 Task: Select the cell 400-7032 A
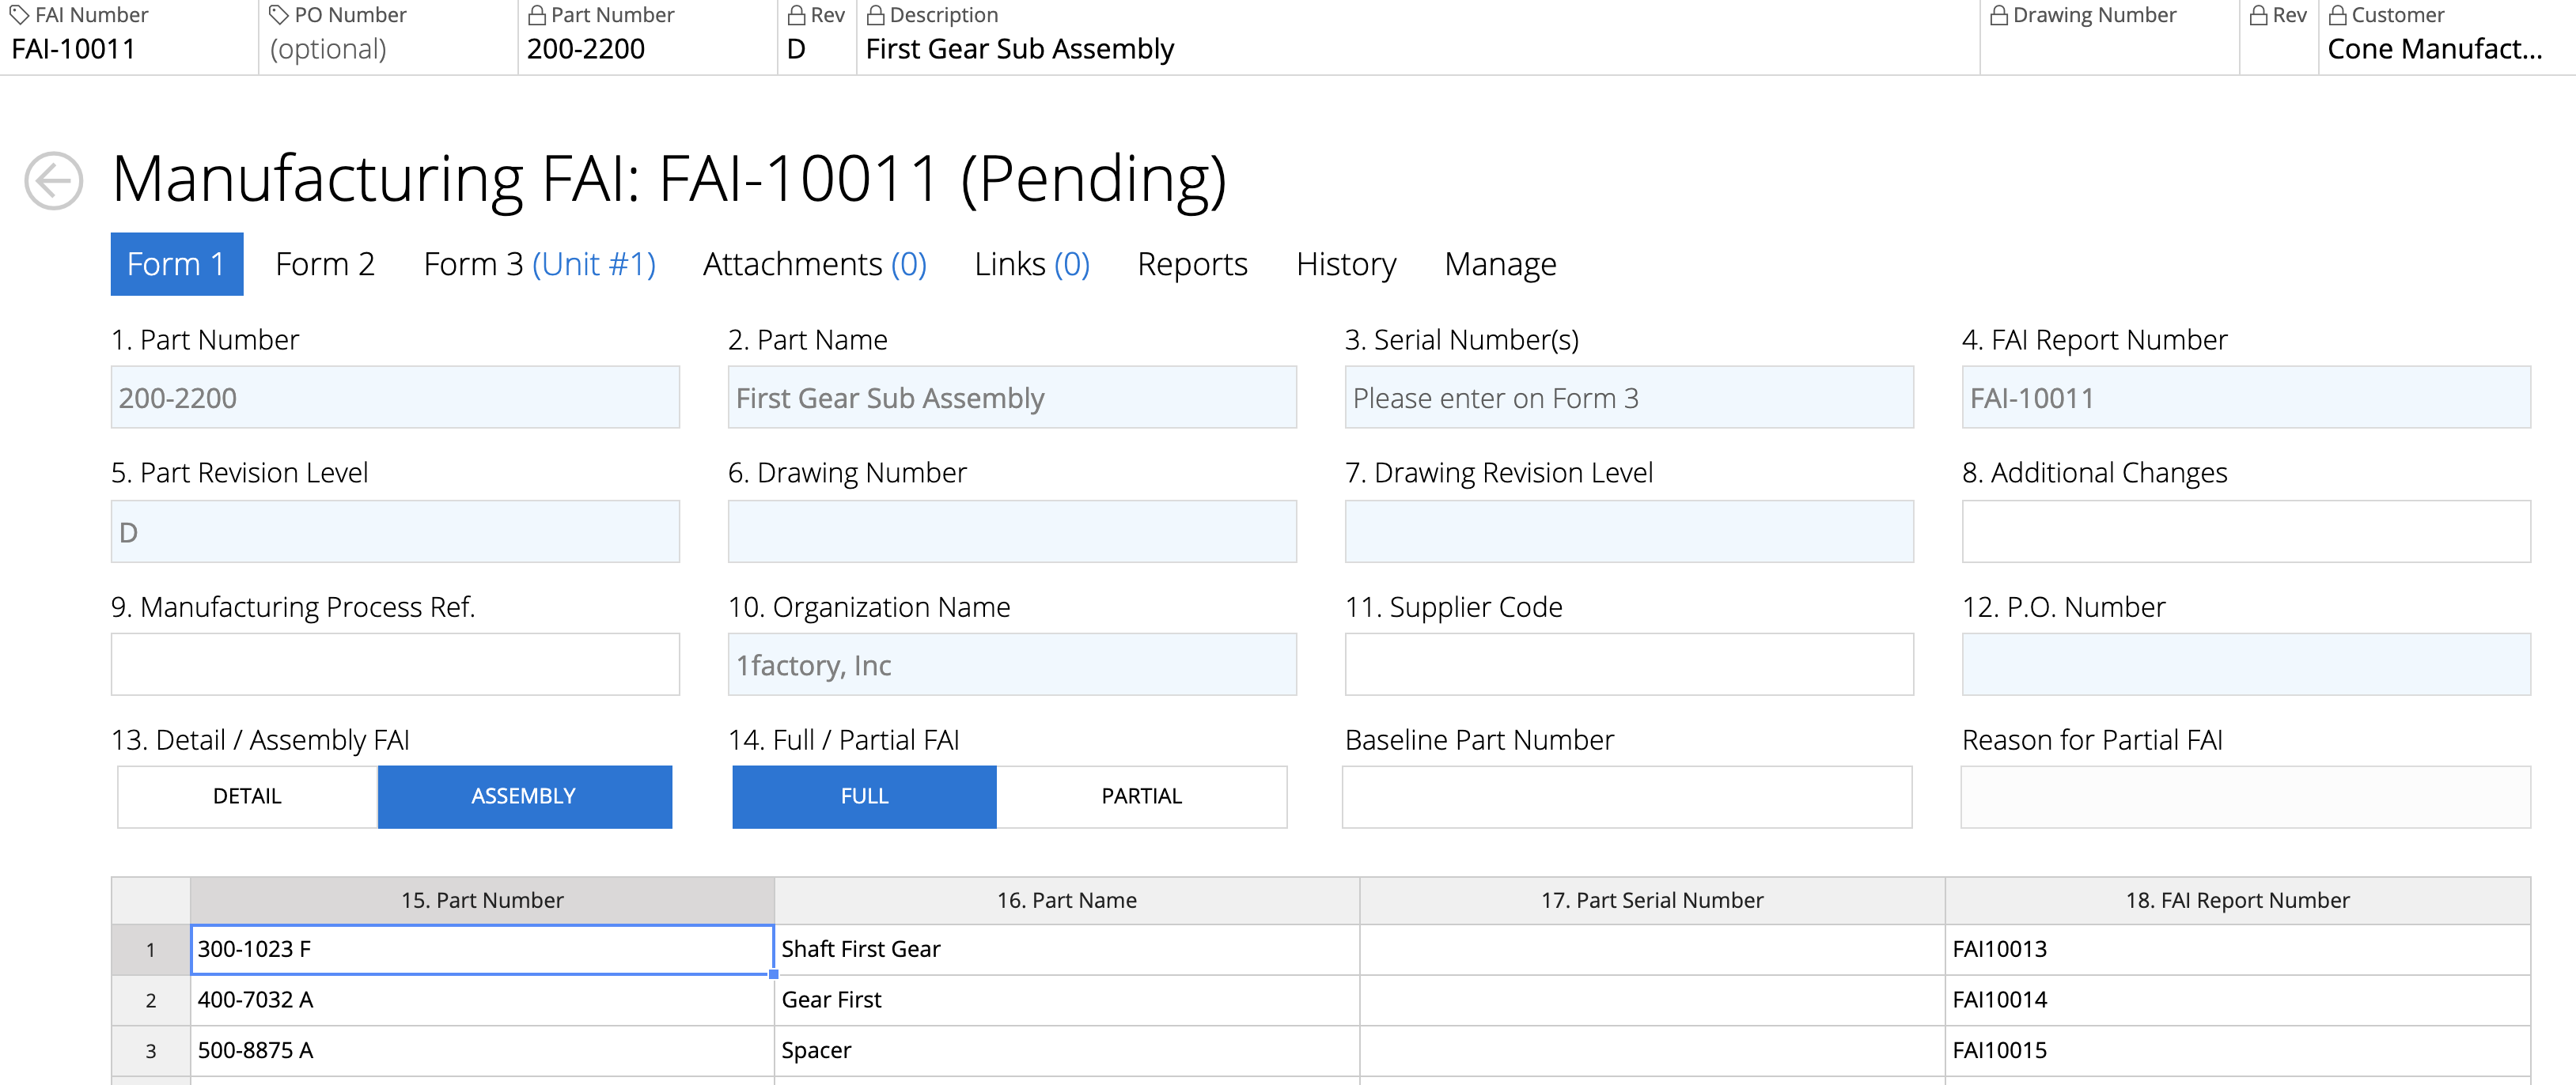pyautogui.click(x=482, y=1000)
